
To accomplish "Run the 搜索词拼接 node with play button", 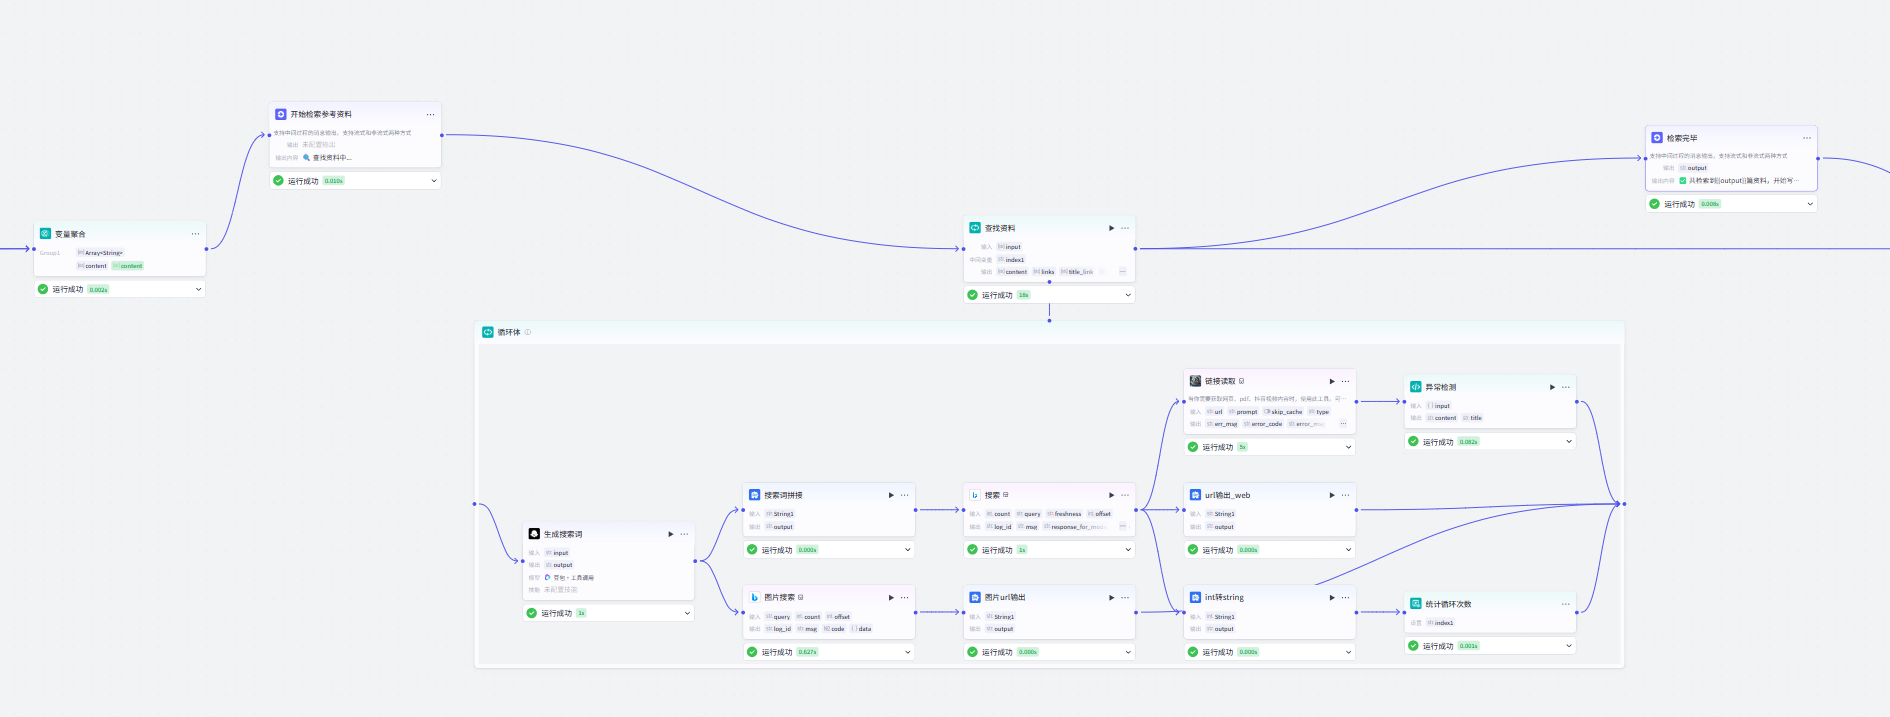I will [x=891, y=495].
